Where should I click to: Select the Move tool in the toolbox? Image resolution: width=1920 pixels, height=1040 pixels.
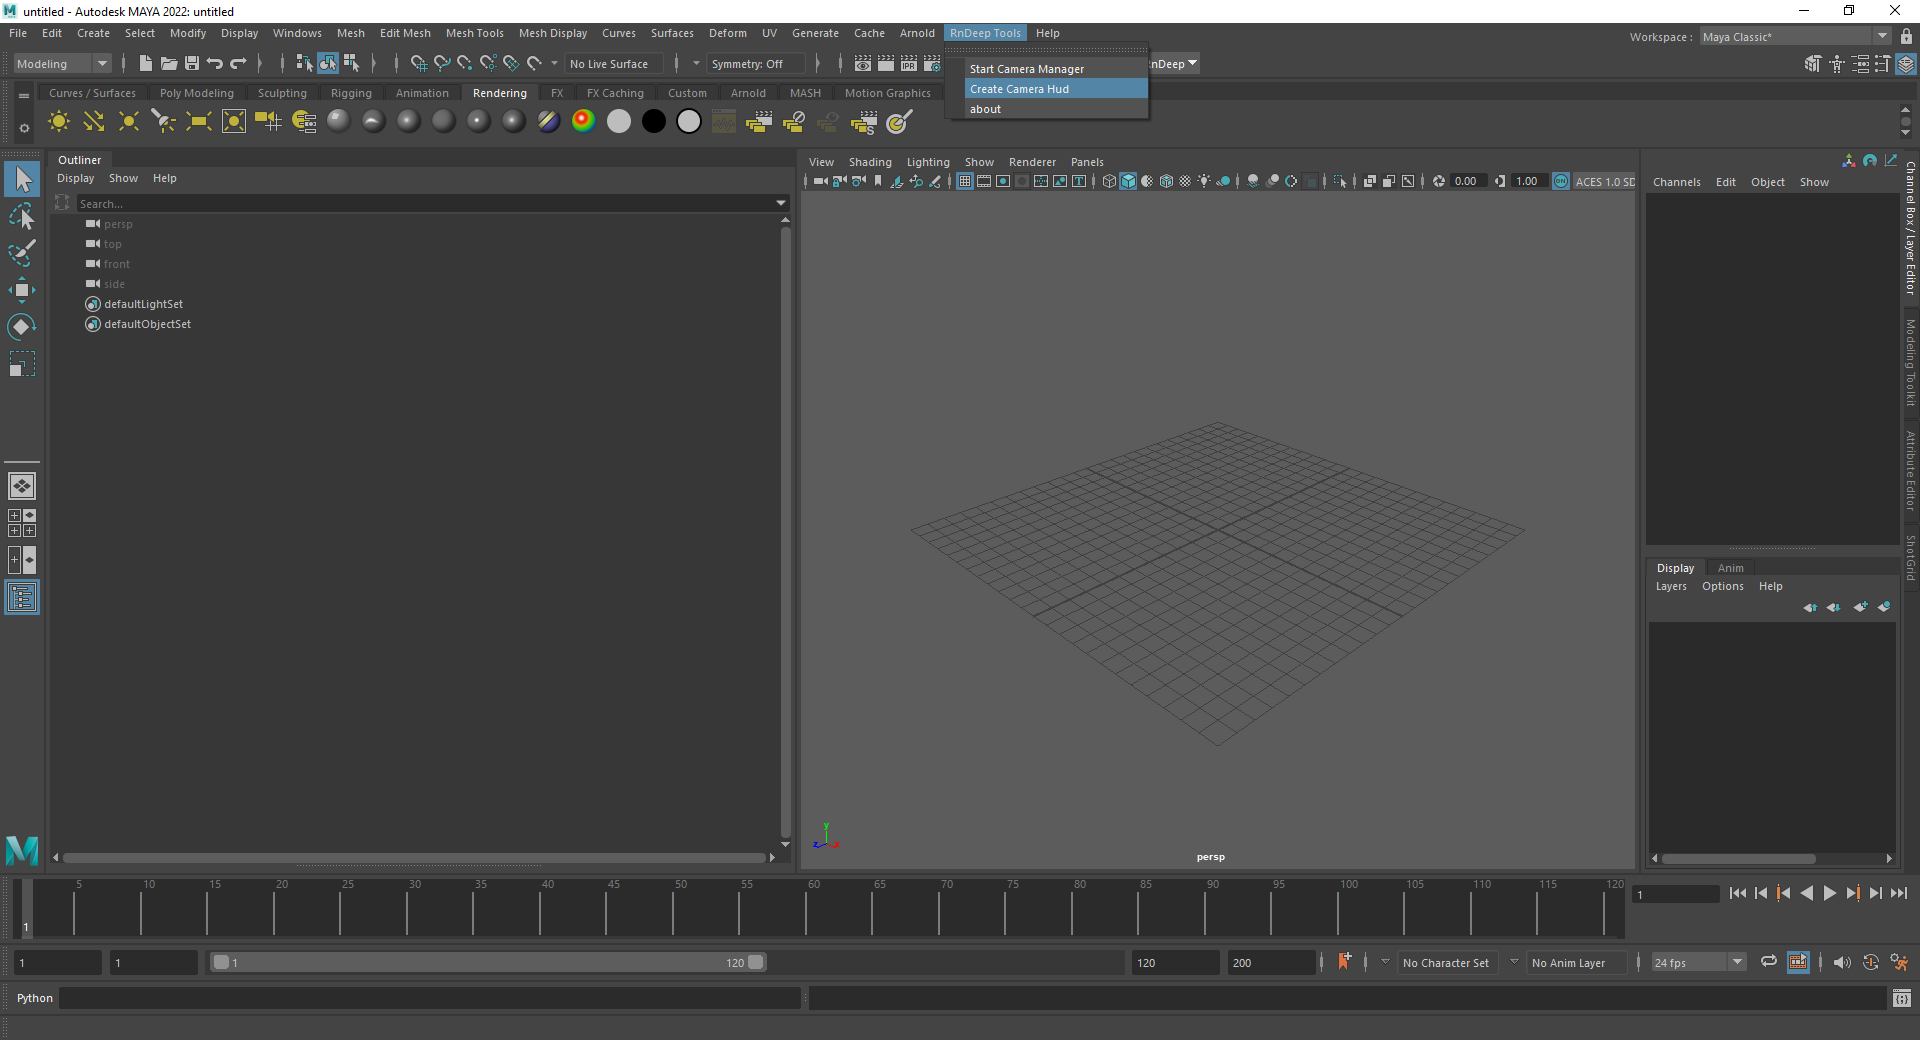21,291
